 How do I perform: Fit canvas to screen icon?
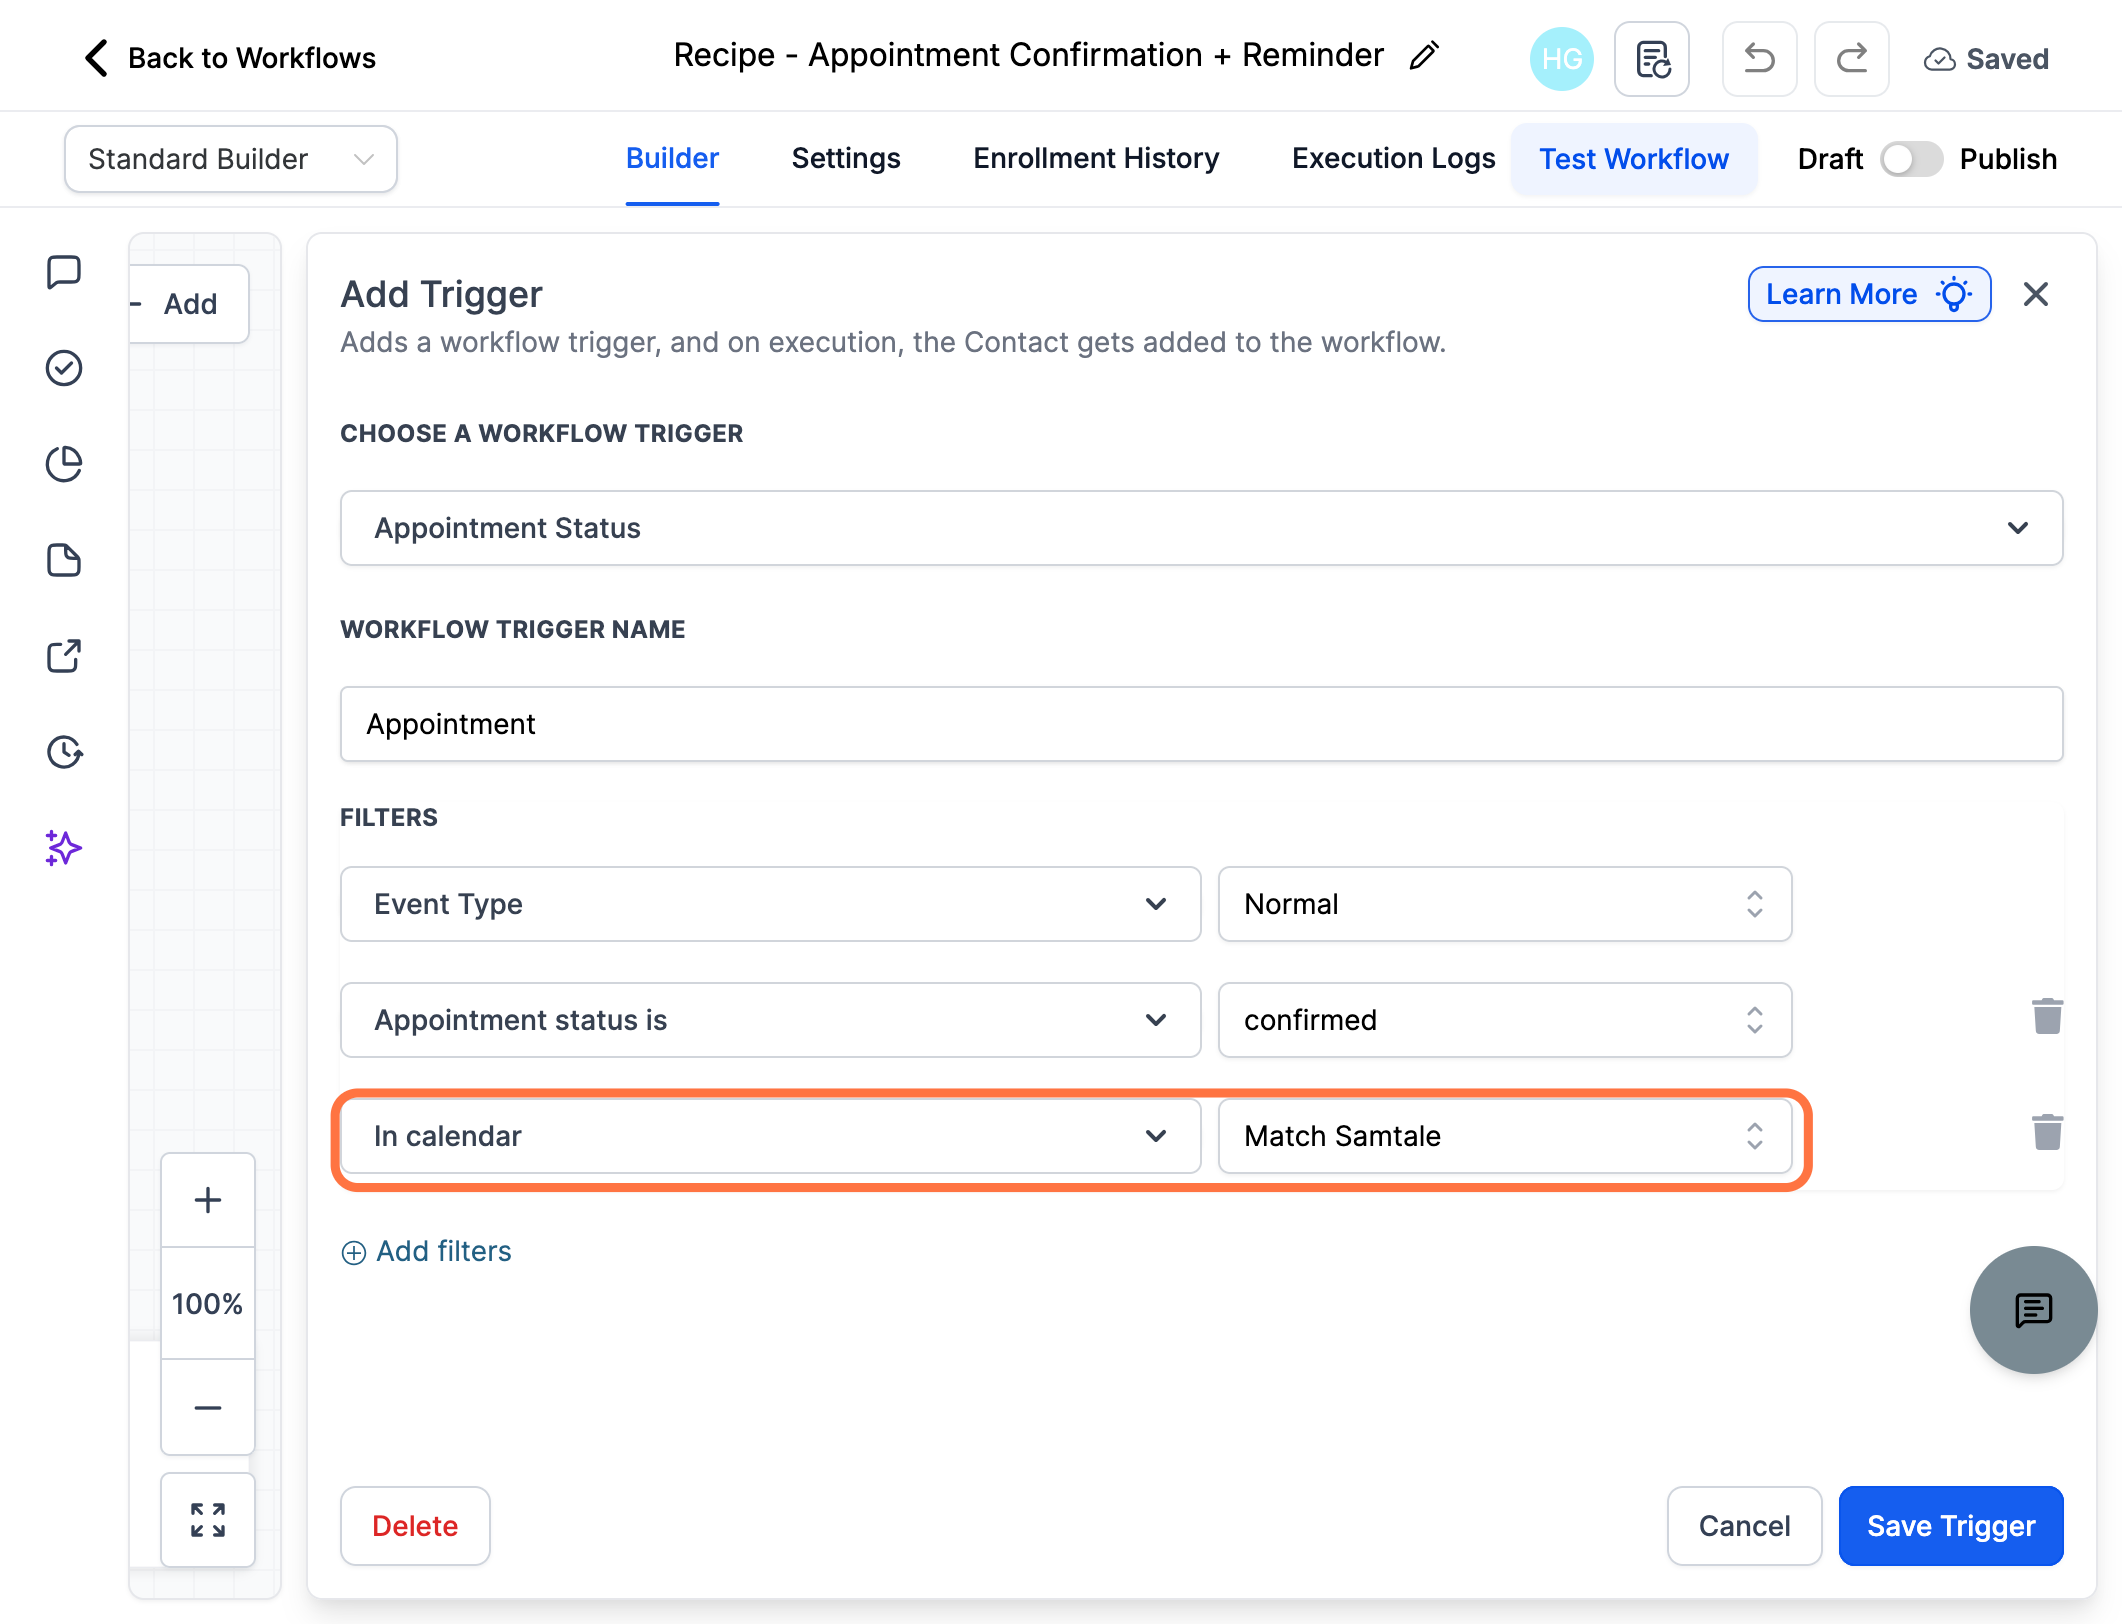pyautogui.click(x=208, y=1520)
